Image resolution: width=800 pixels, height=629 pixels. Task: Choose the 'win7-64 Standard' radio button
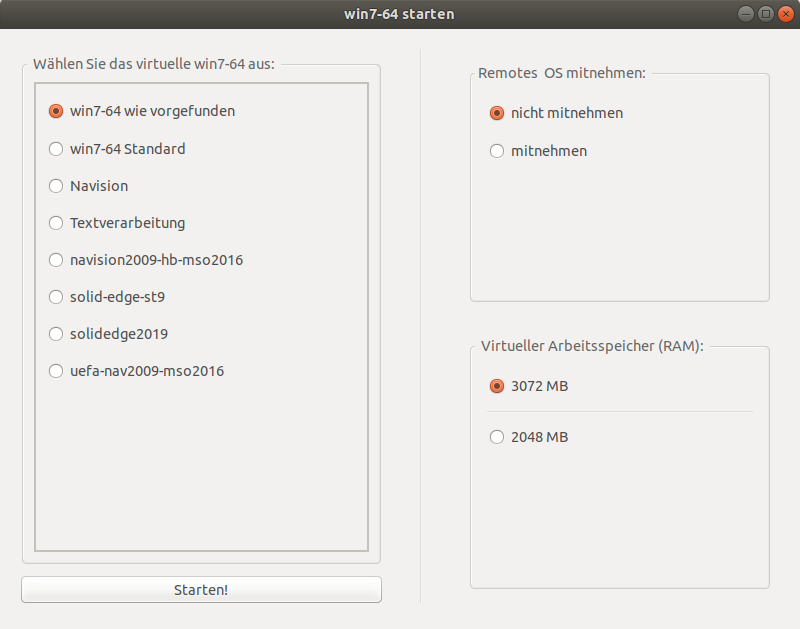tap(56, 149)
